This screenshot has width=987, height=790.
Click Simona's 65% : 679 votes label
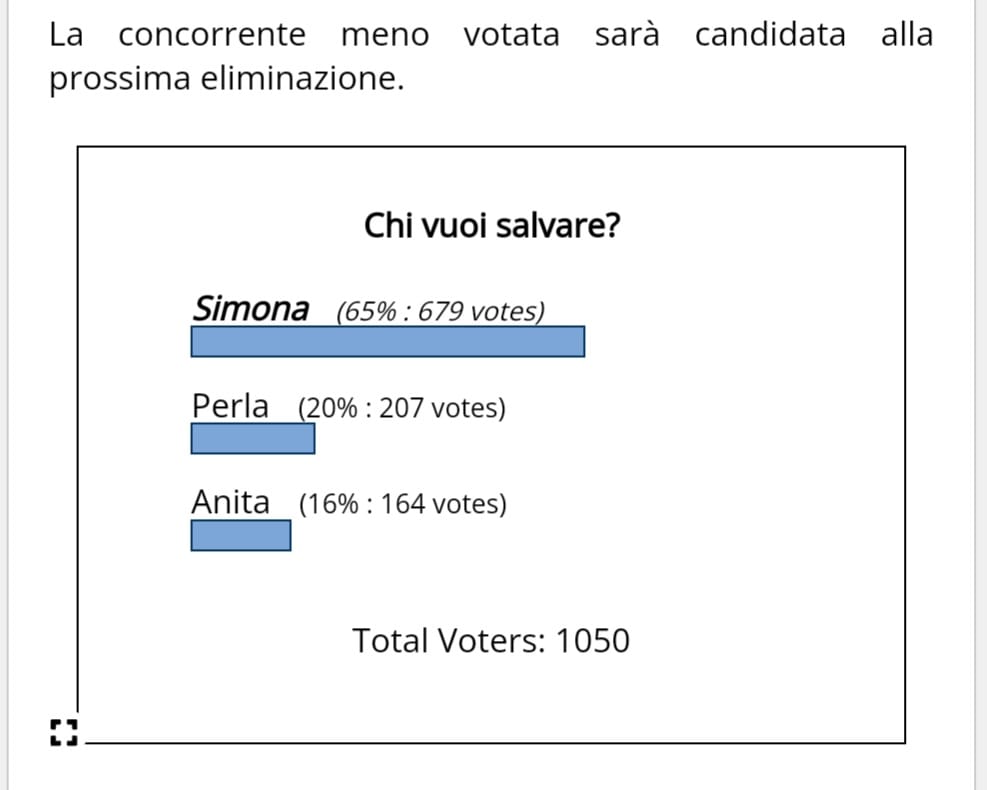[441, 312]
